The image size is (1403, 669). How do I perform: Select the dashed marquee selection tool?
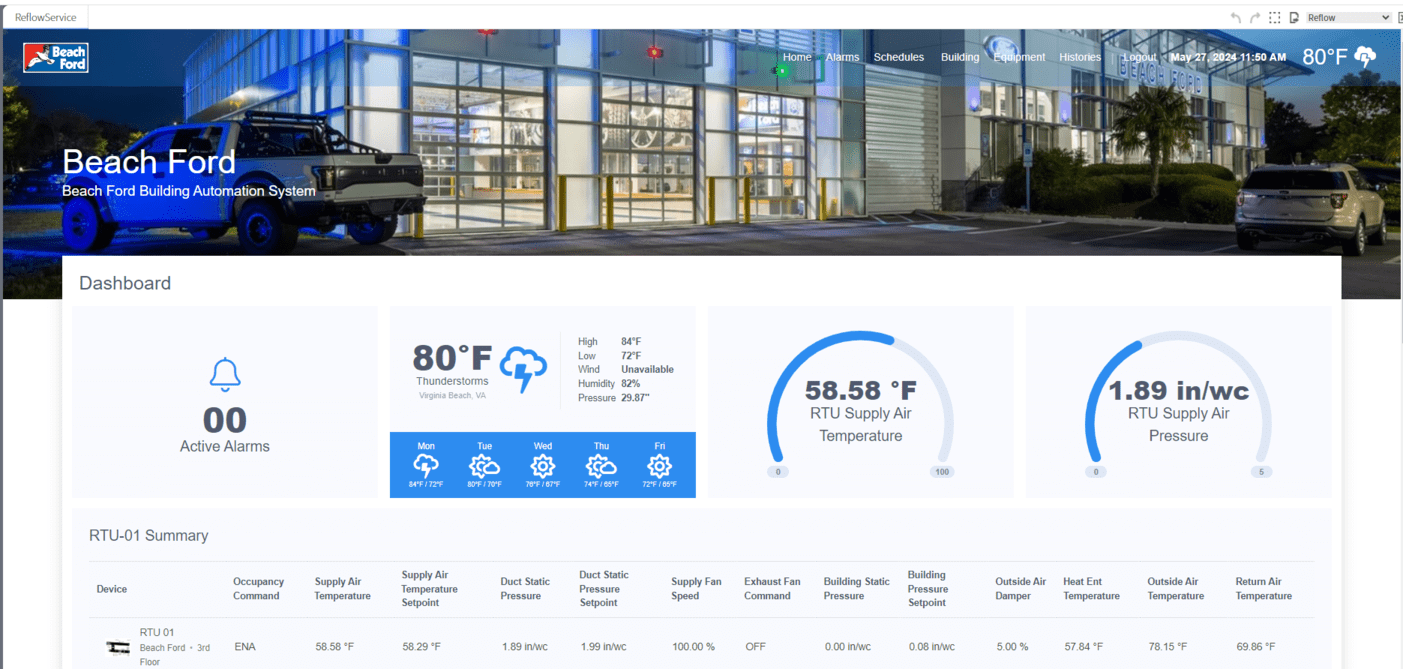coord(1275,18)
